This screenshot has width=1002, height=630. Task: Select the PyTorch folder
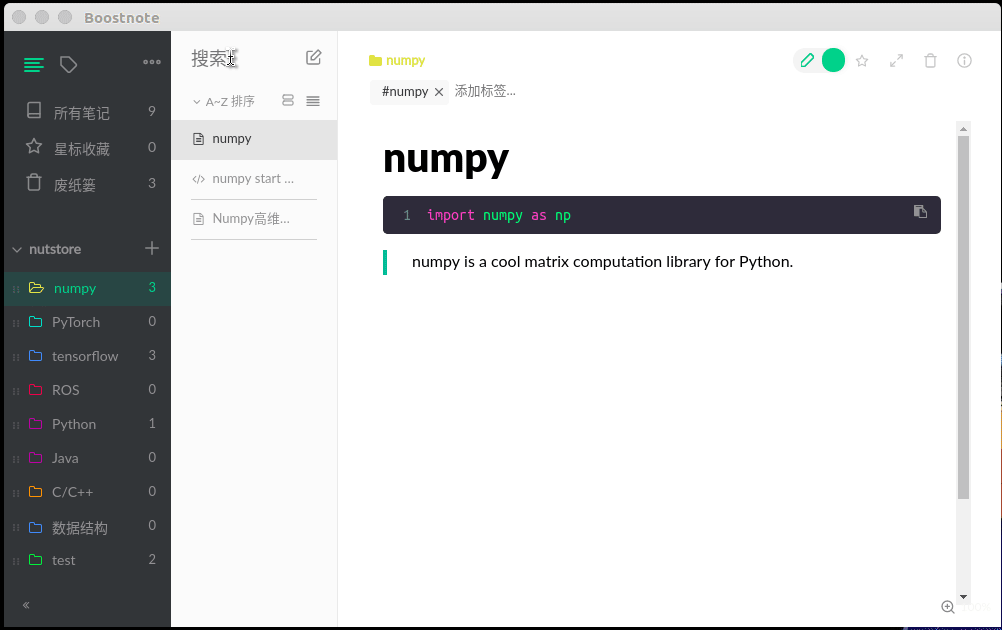coord(87,322)
